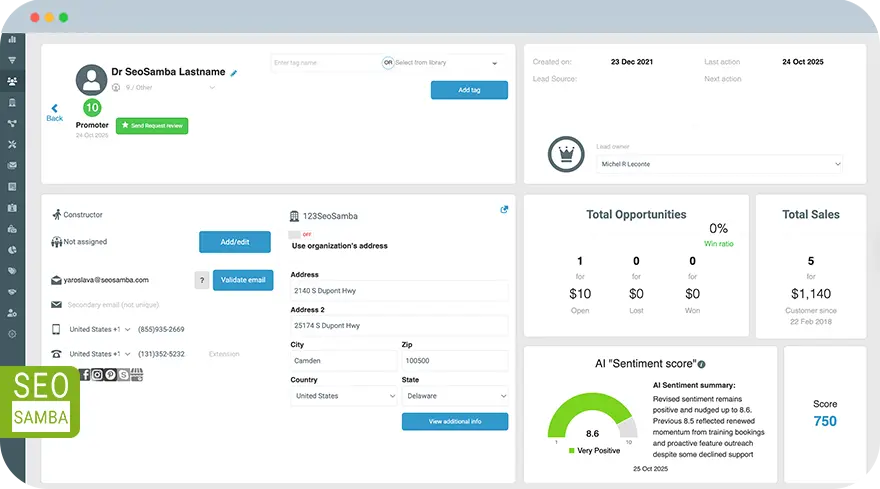Click the Send Request review button
The image size is (880, 489).
click(x=152, y=126)
